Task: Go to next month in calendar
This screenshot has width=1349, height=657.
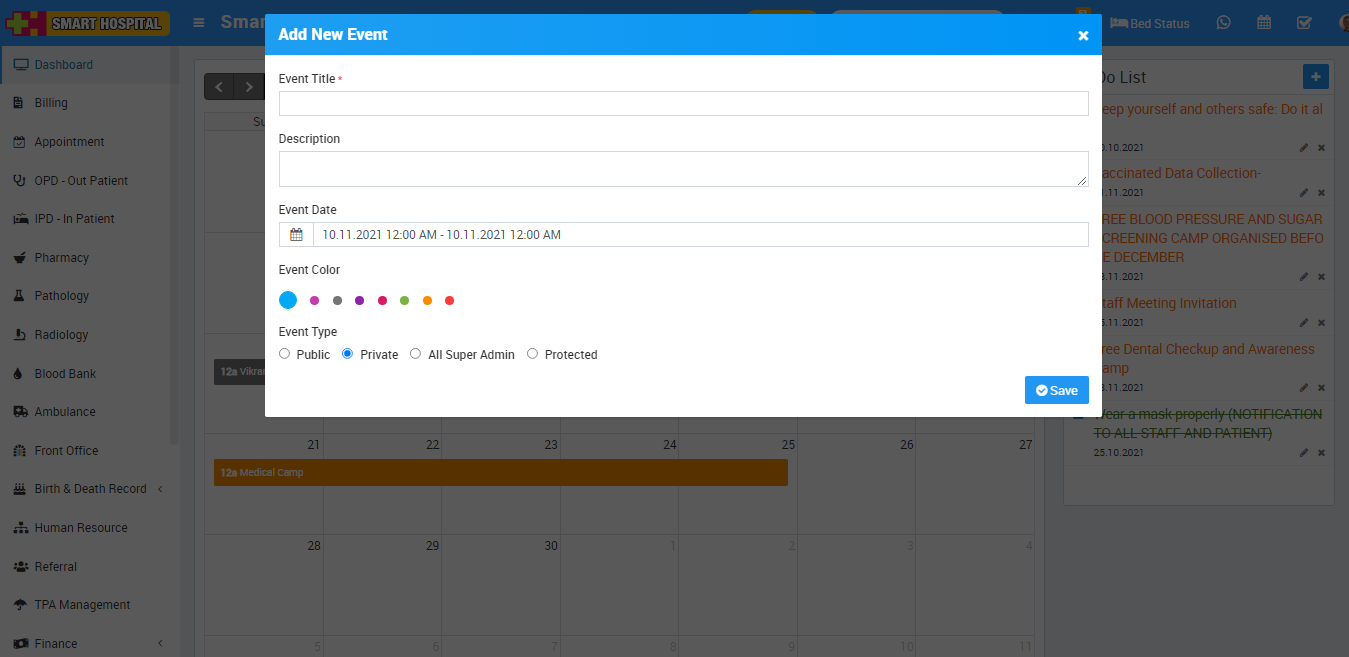Action: click(x=249, y=87)
